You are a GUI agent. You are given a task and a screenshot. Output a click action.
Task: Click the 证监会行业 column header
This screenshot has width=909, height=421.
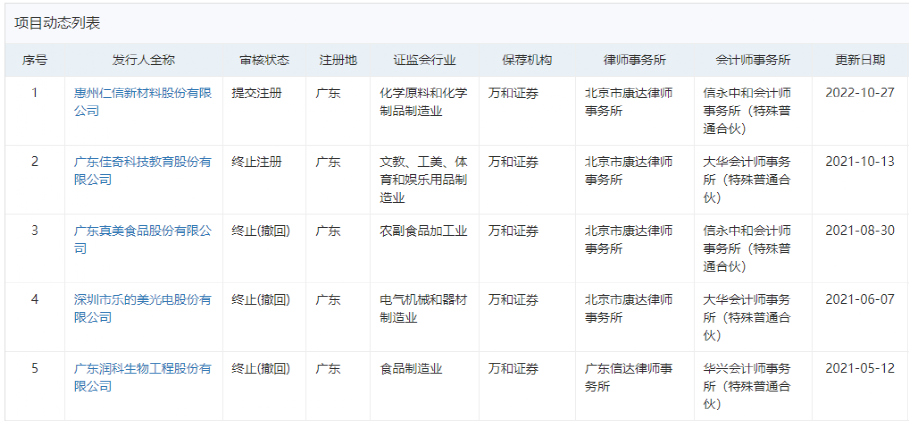click(x=424, y=60)
